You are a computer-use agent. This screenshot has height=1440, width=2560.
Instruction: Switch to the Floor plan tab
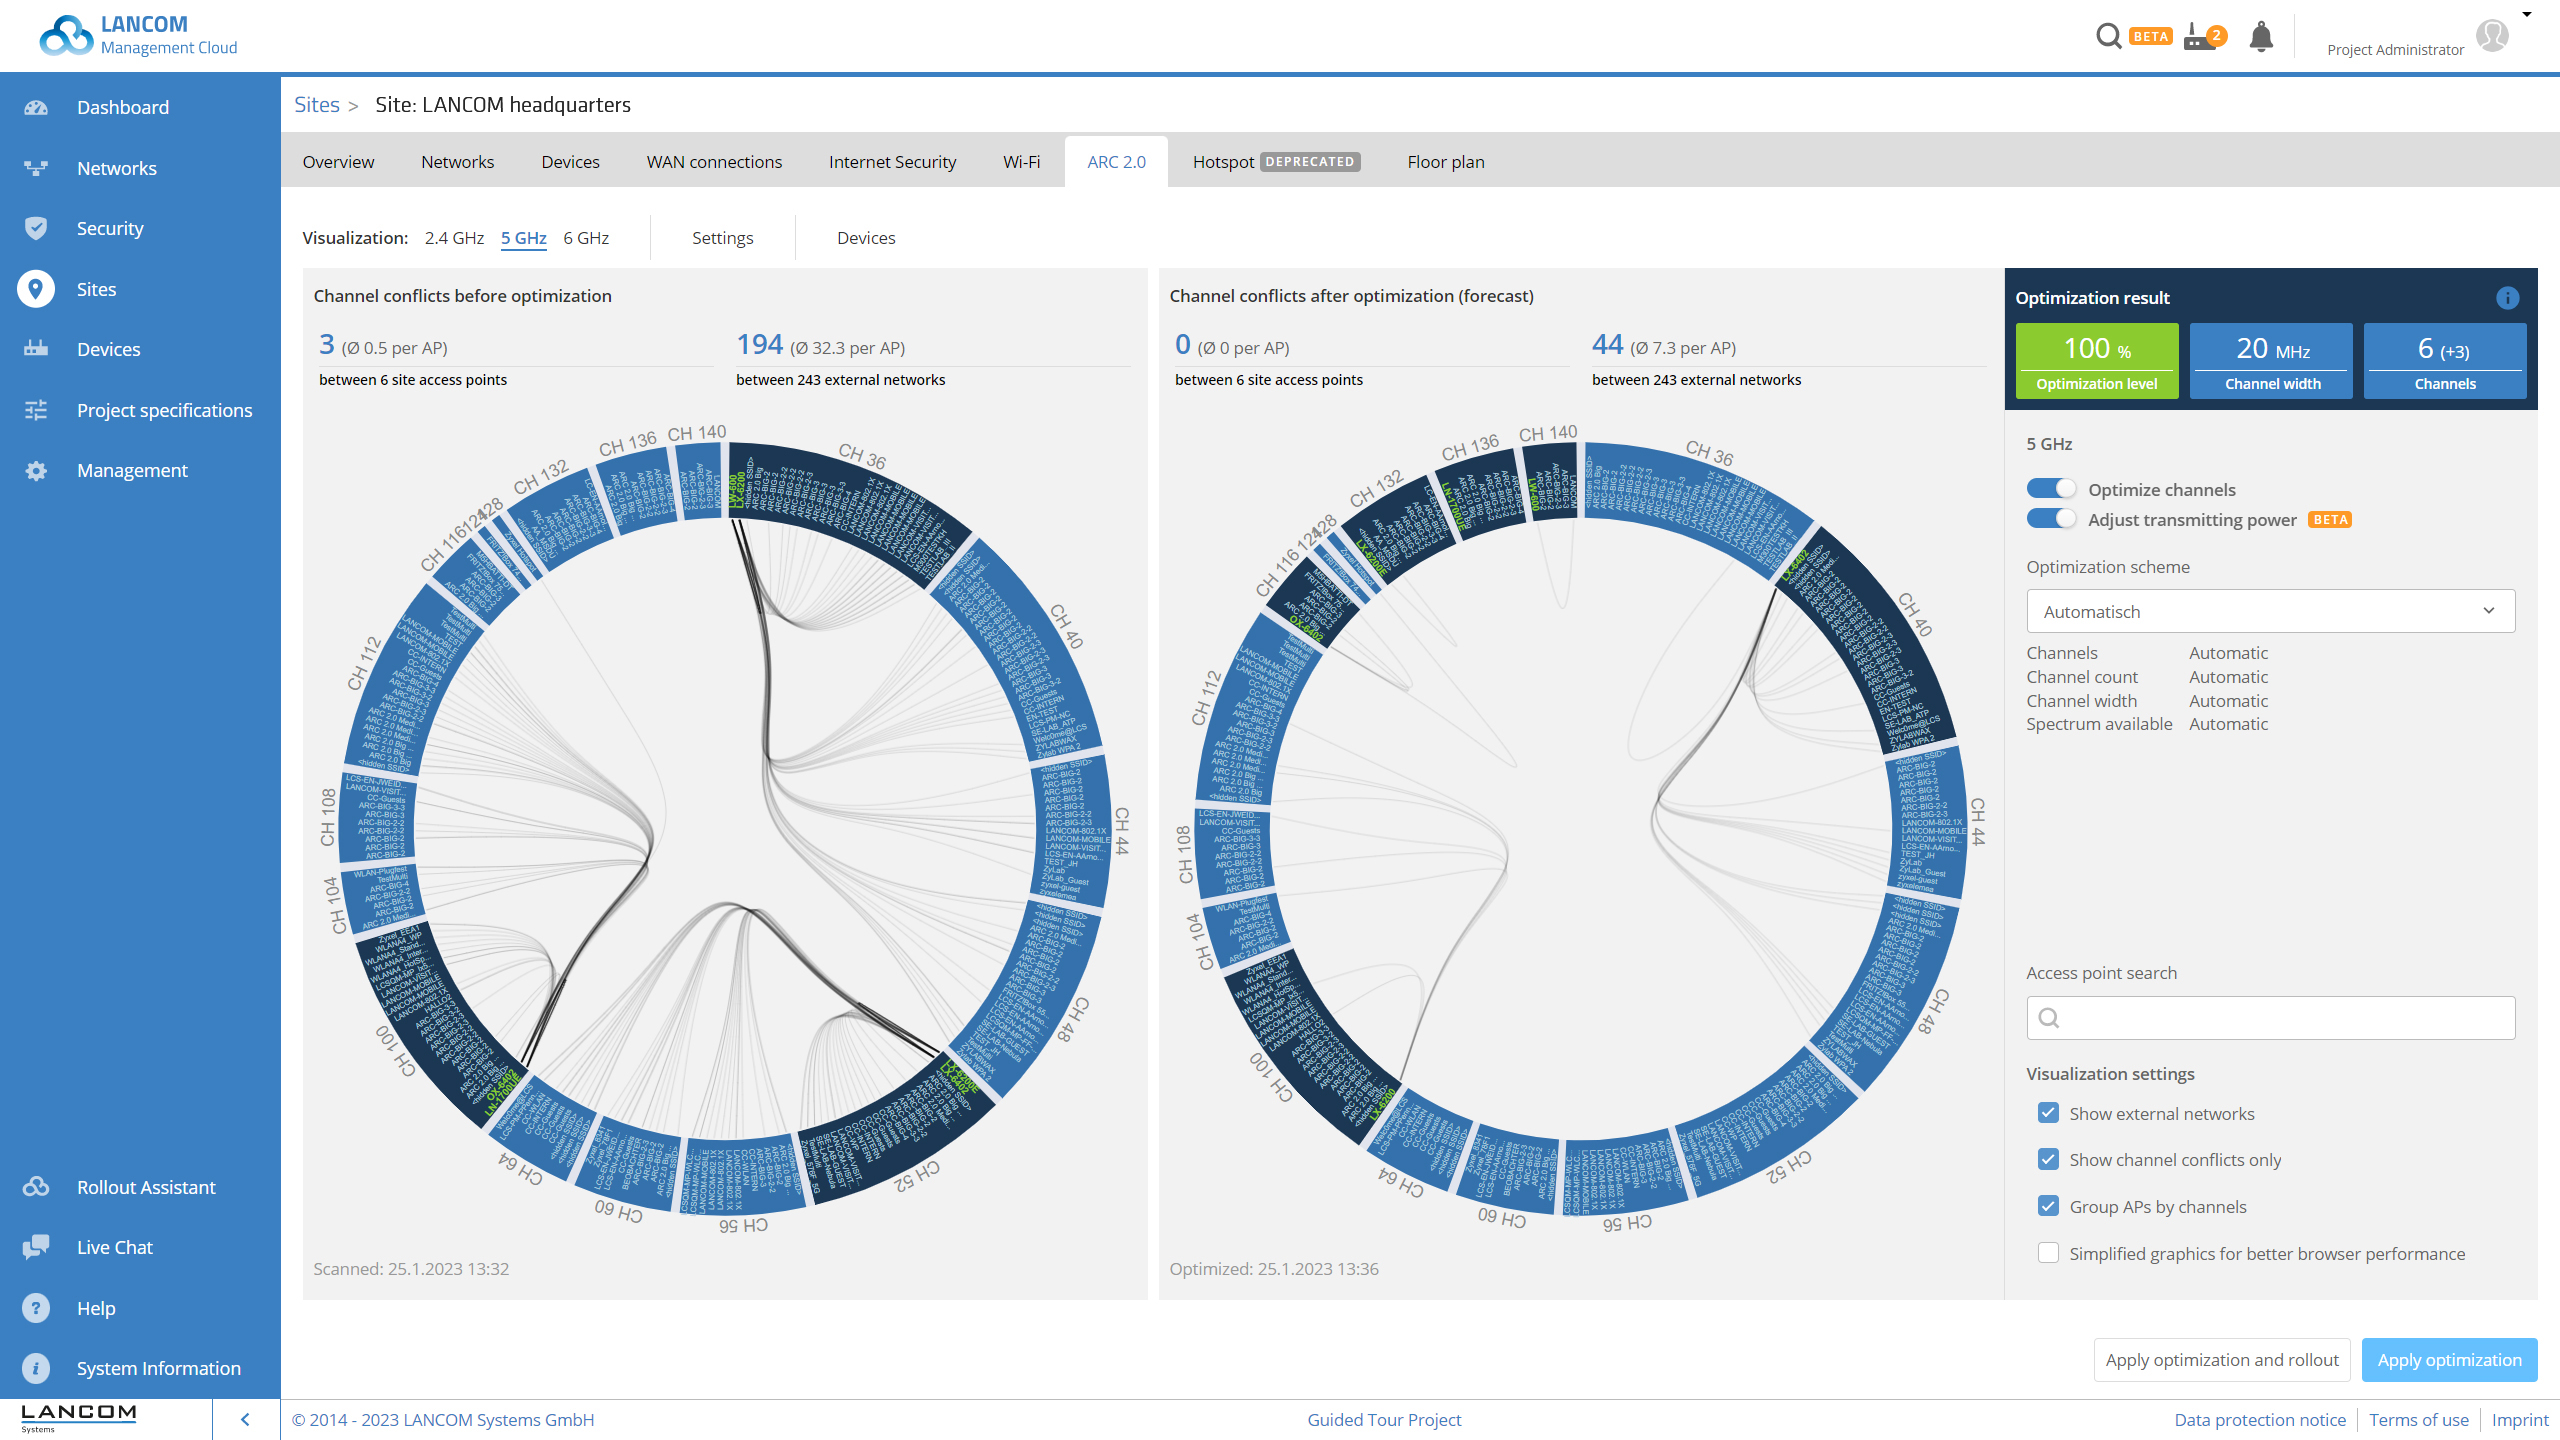[x=1446, y=161]
